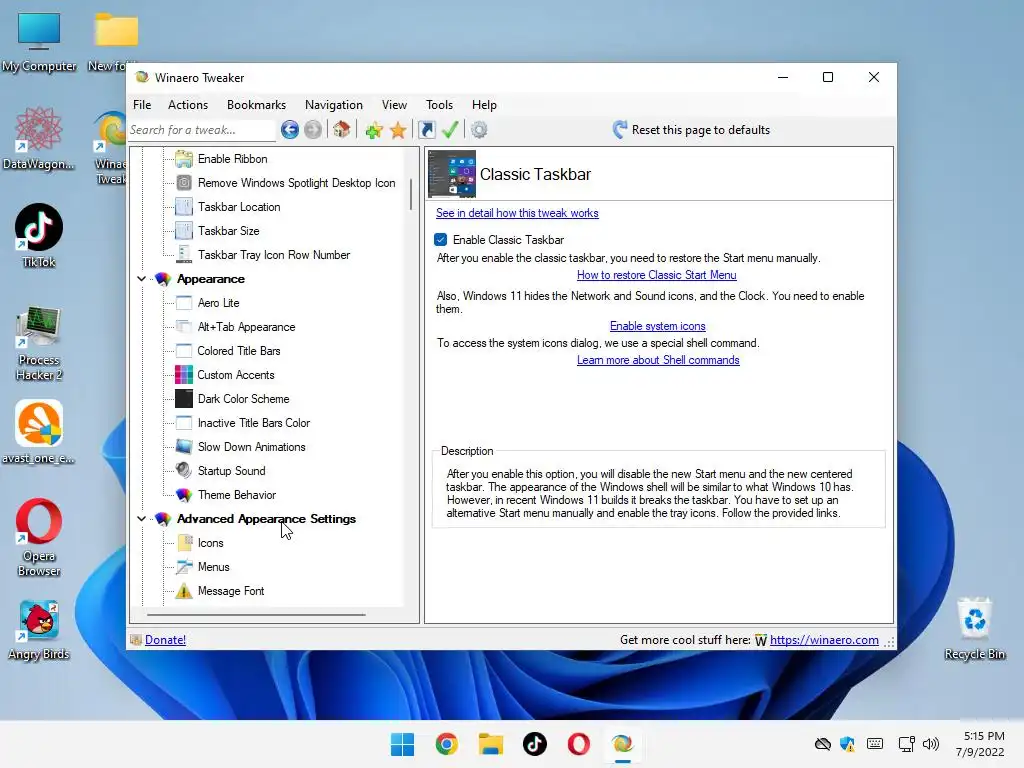Click the Message Font warning icon
The width and height of the screenshot is (1024, 768).
(x=184, y=591)
